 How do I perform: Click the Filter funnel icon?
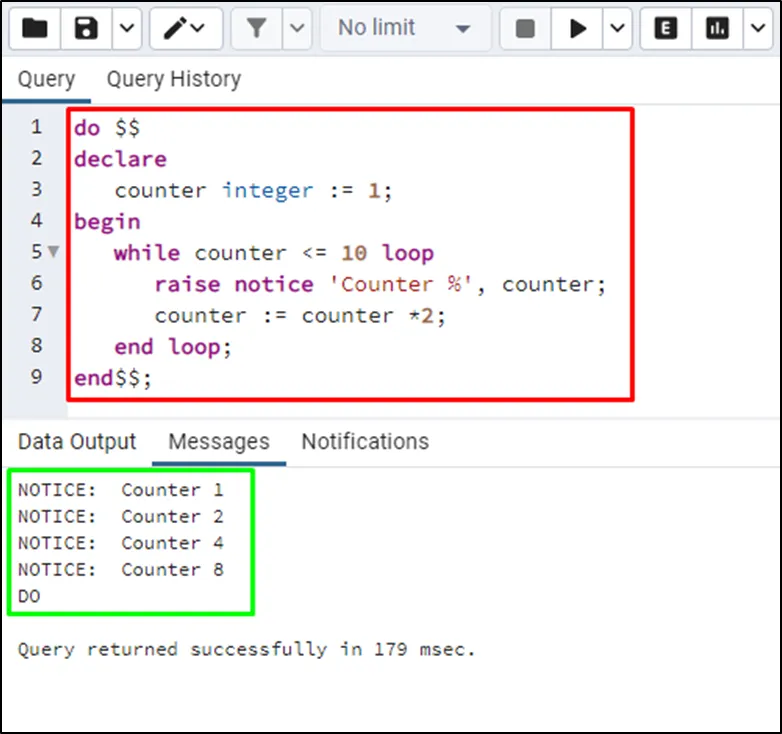point(257,29)
